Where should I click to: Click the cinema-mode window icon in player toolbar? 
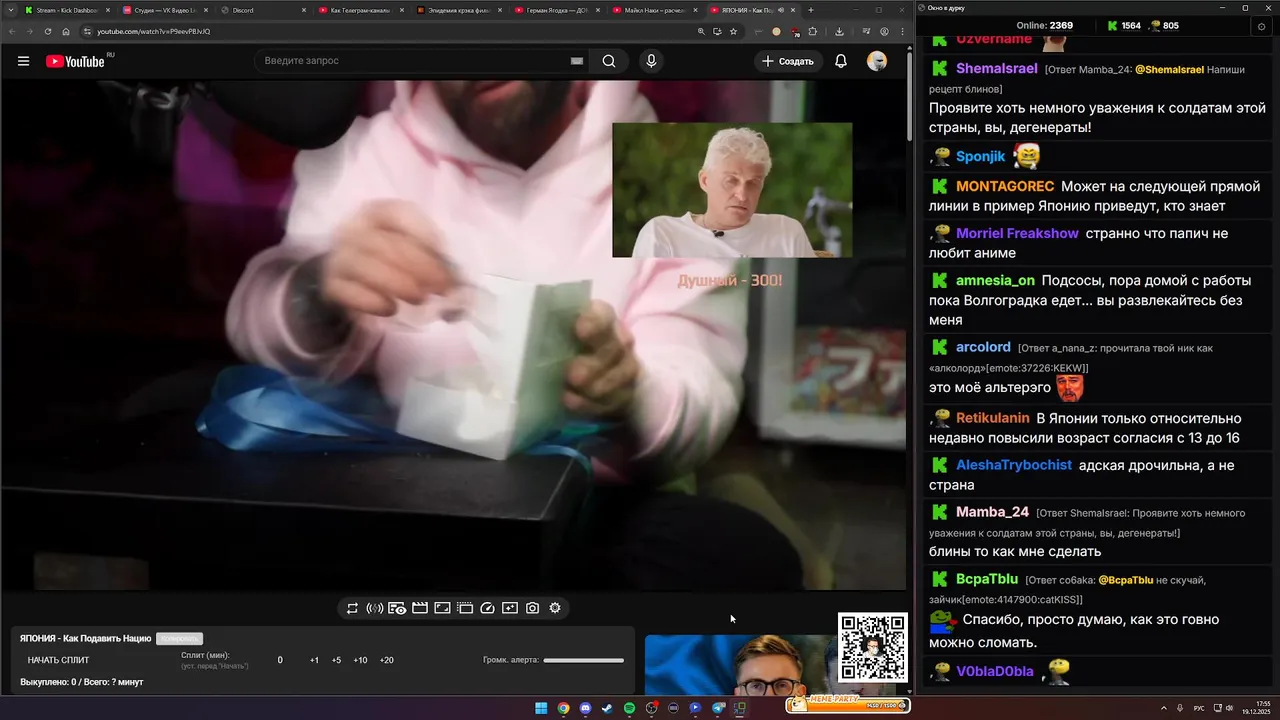465,608
